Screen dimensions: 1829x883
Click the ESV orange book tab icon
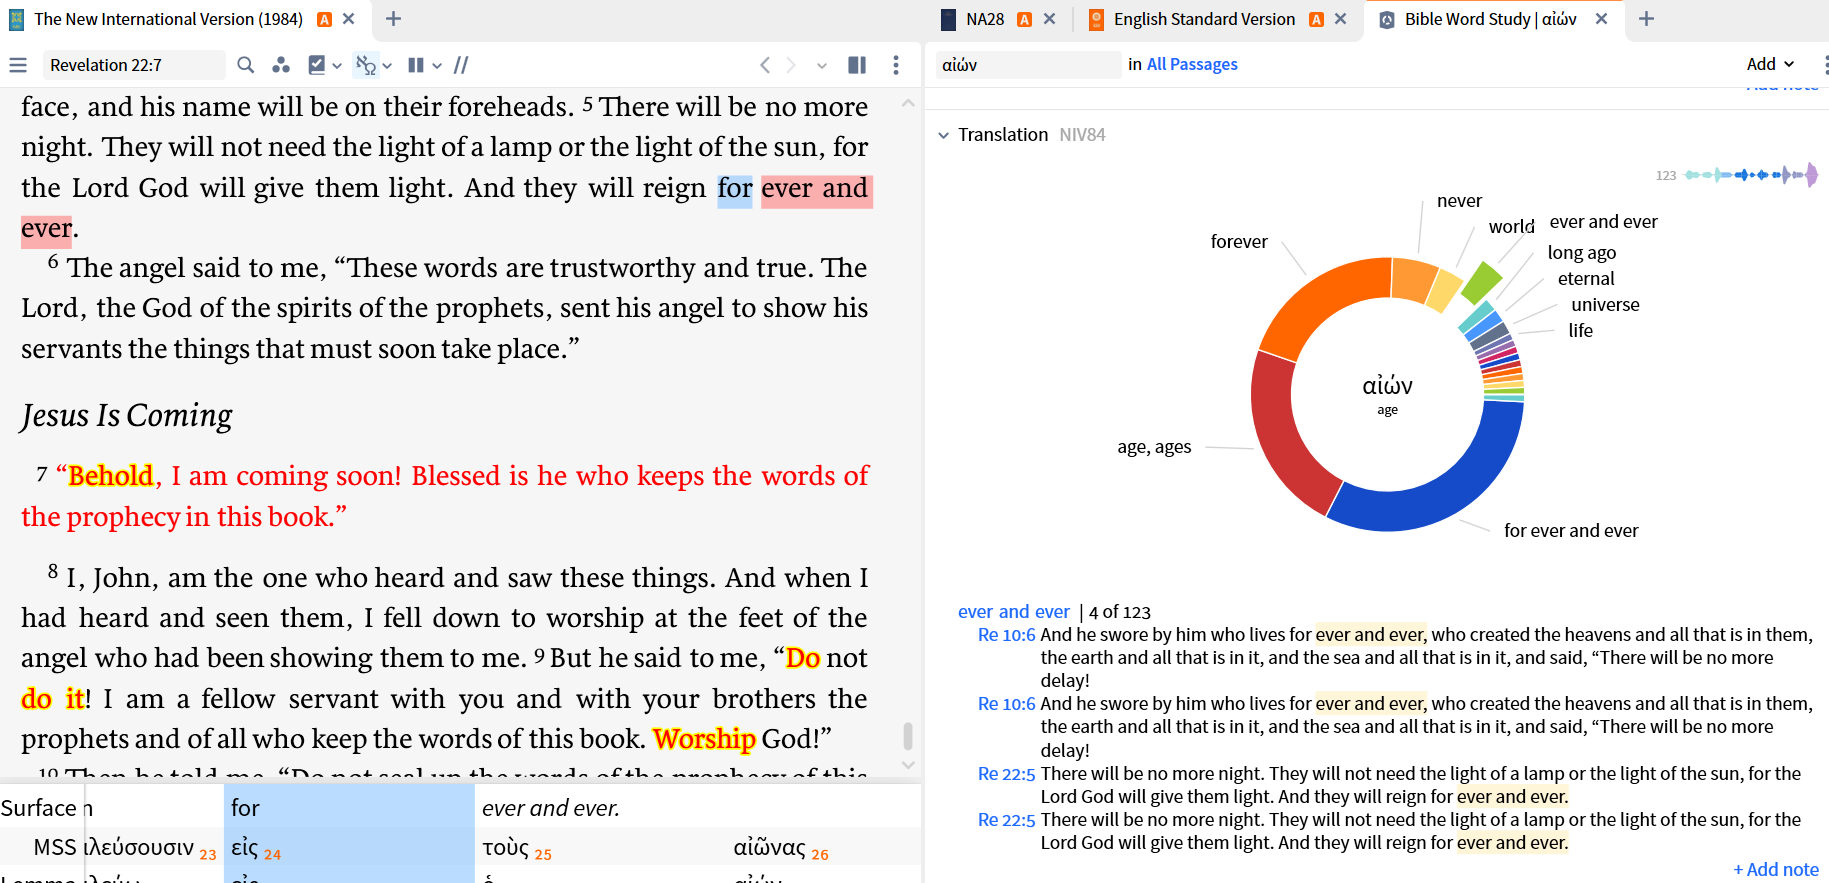coord(1096,19)
